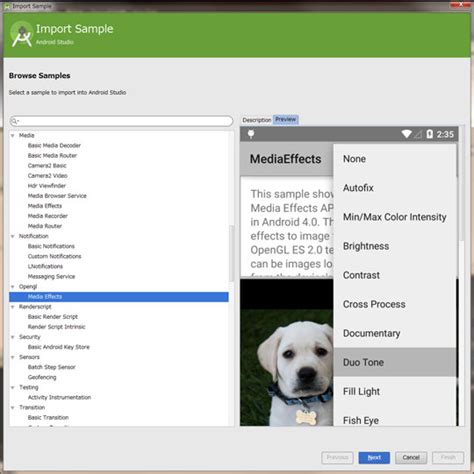Select Media Router sample
The width and height of the screenshot is (474, 474).
[45, 226]
